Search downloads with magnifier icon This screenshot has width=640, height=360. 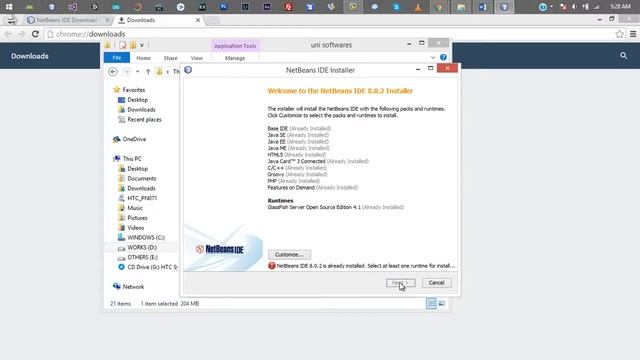623,56
